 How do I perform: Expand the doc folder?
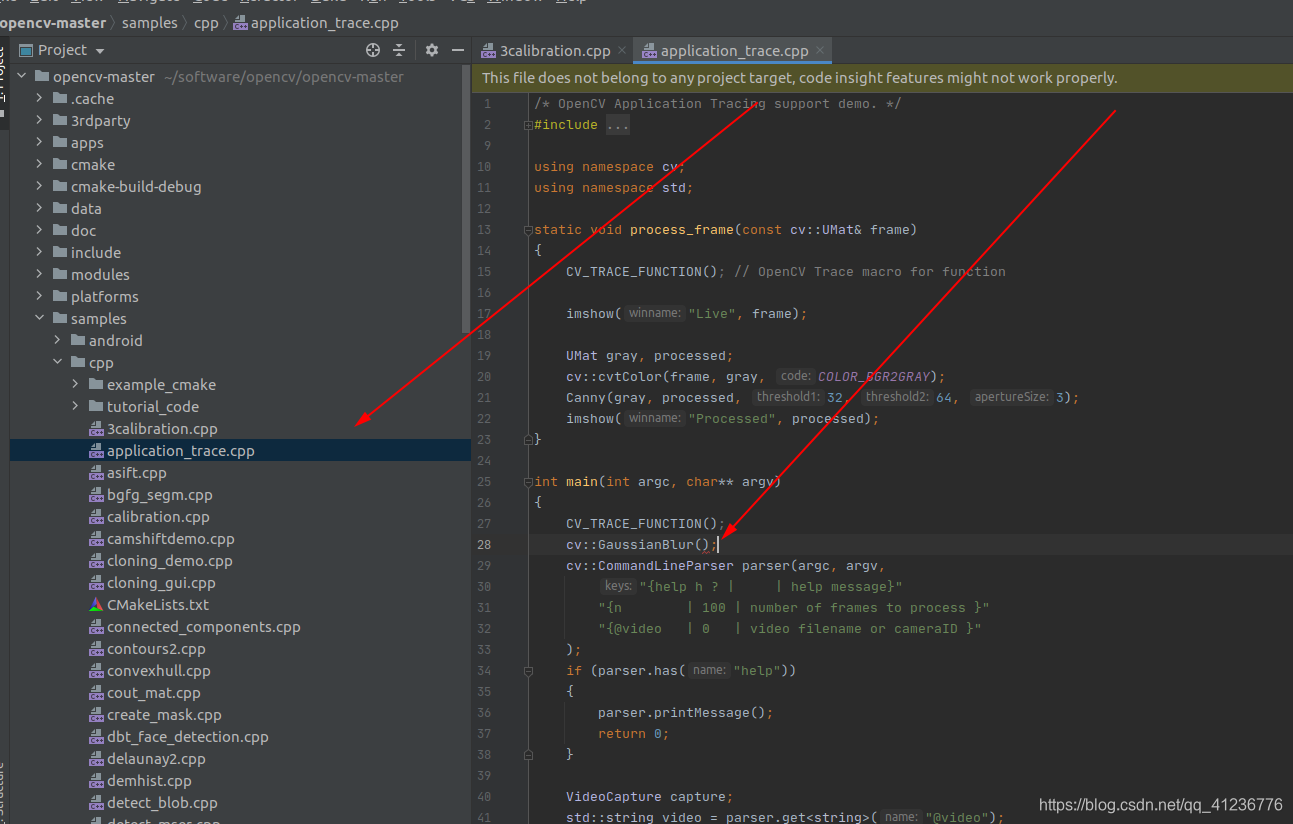[39, 231]
